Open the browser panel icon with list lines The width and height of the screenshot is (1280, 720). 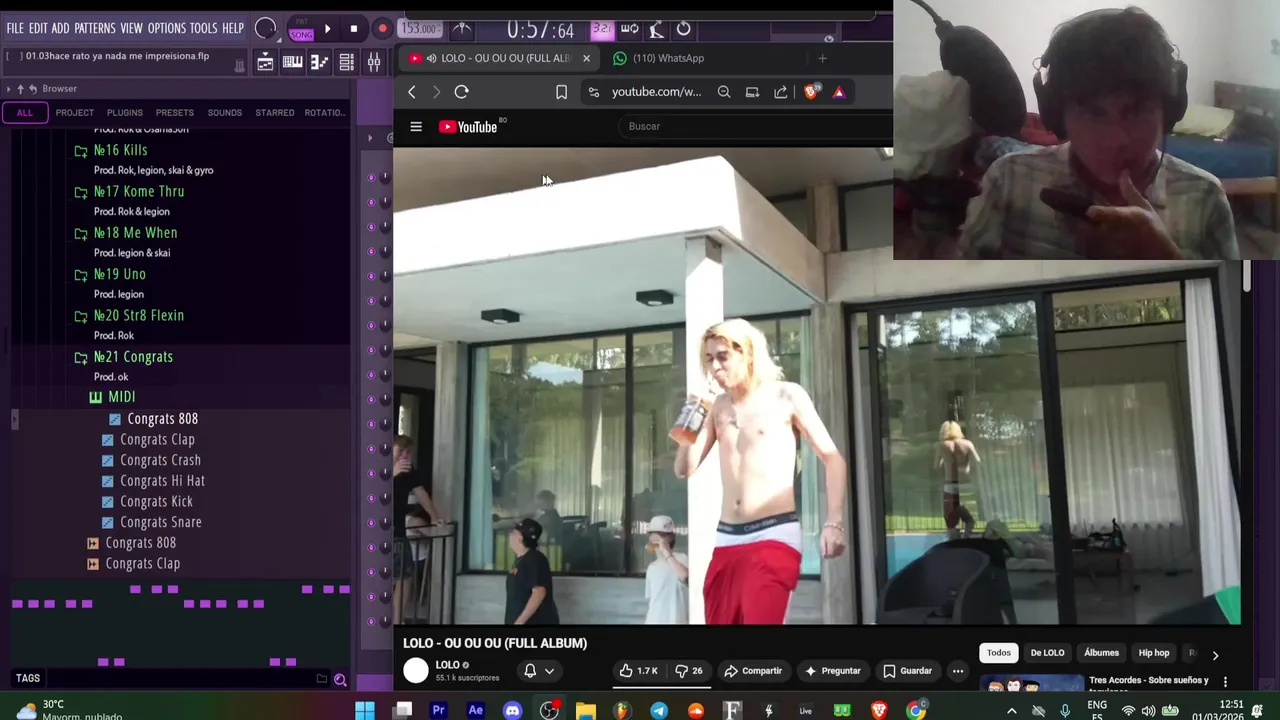point(346,63)
